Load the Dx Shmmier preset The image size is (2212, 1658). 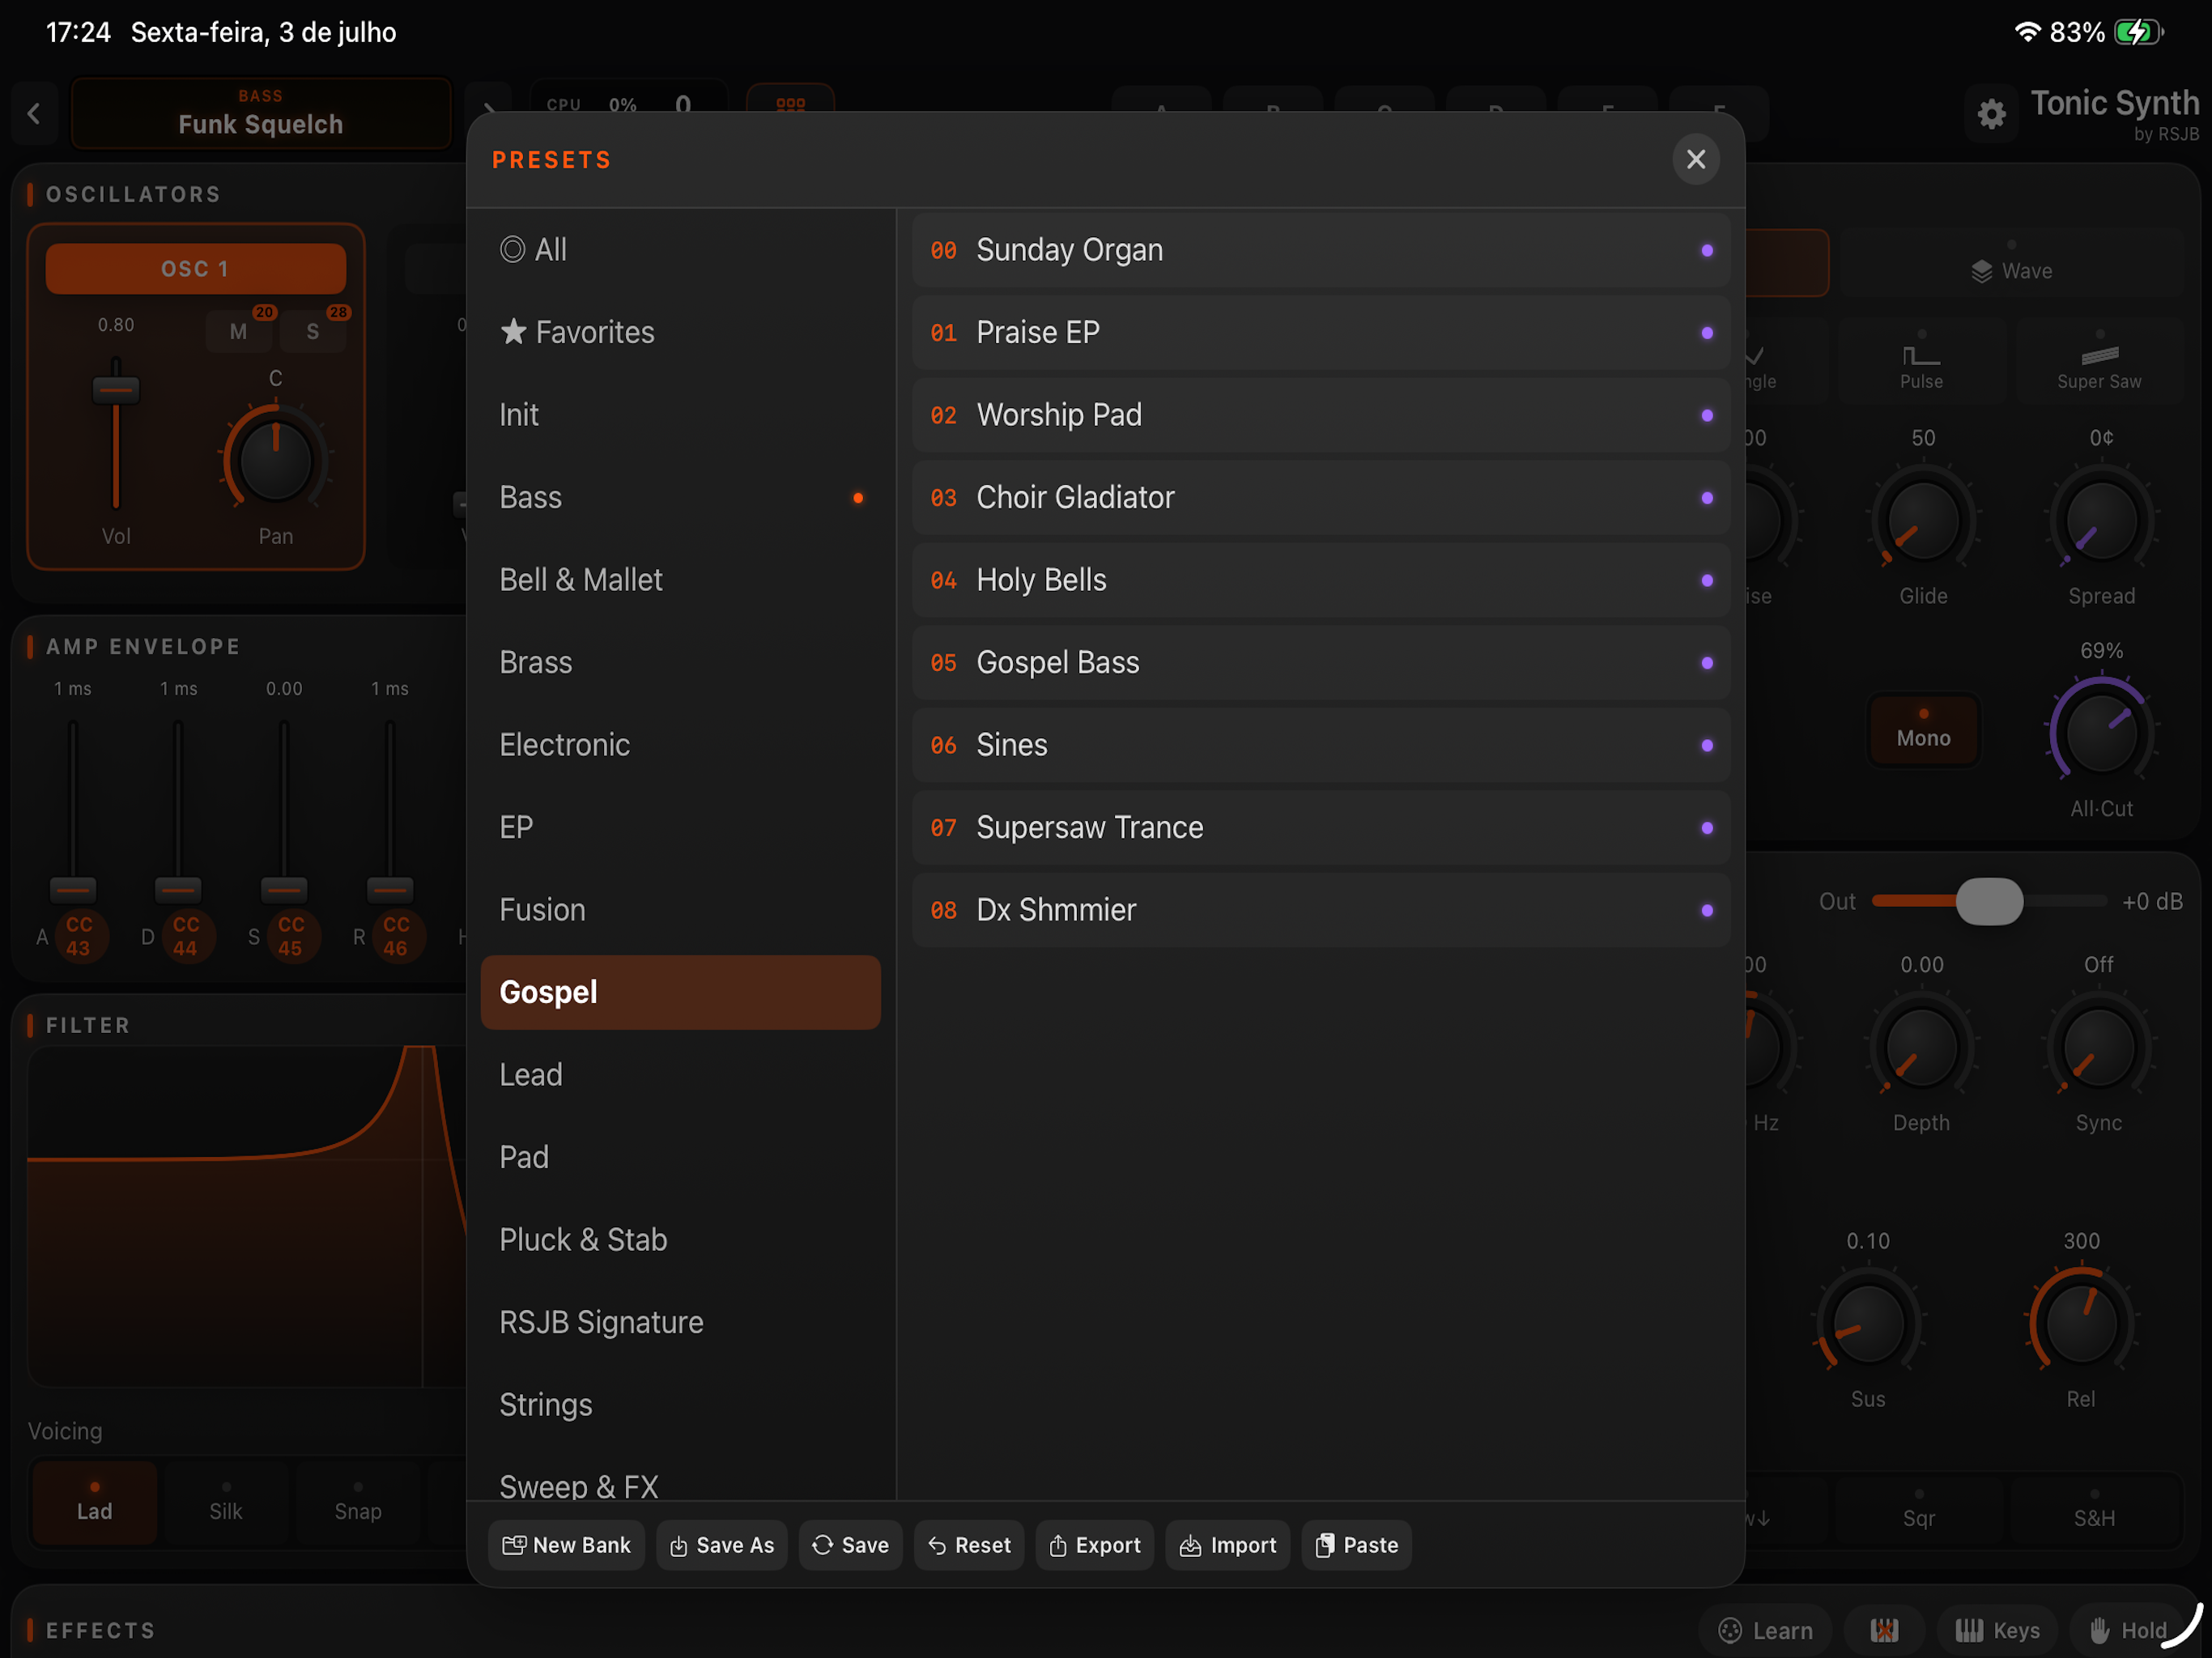coord(1320,910)
